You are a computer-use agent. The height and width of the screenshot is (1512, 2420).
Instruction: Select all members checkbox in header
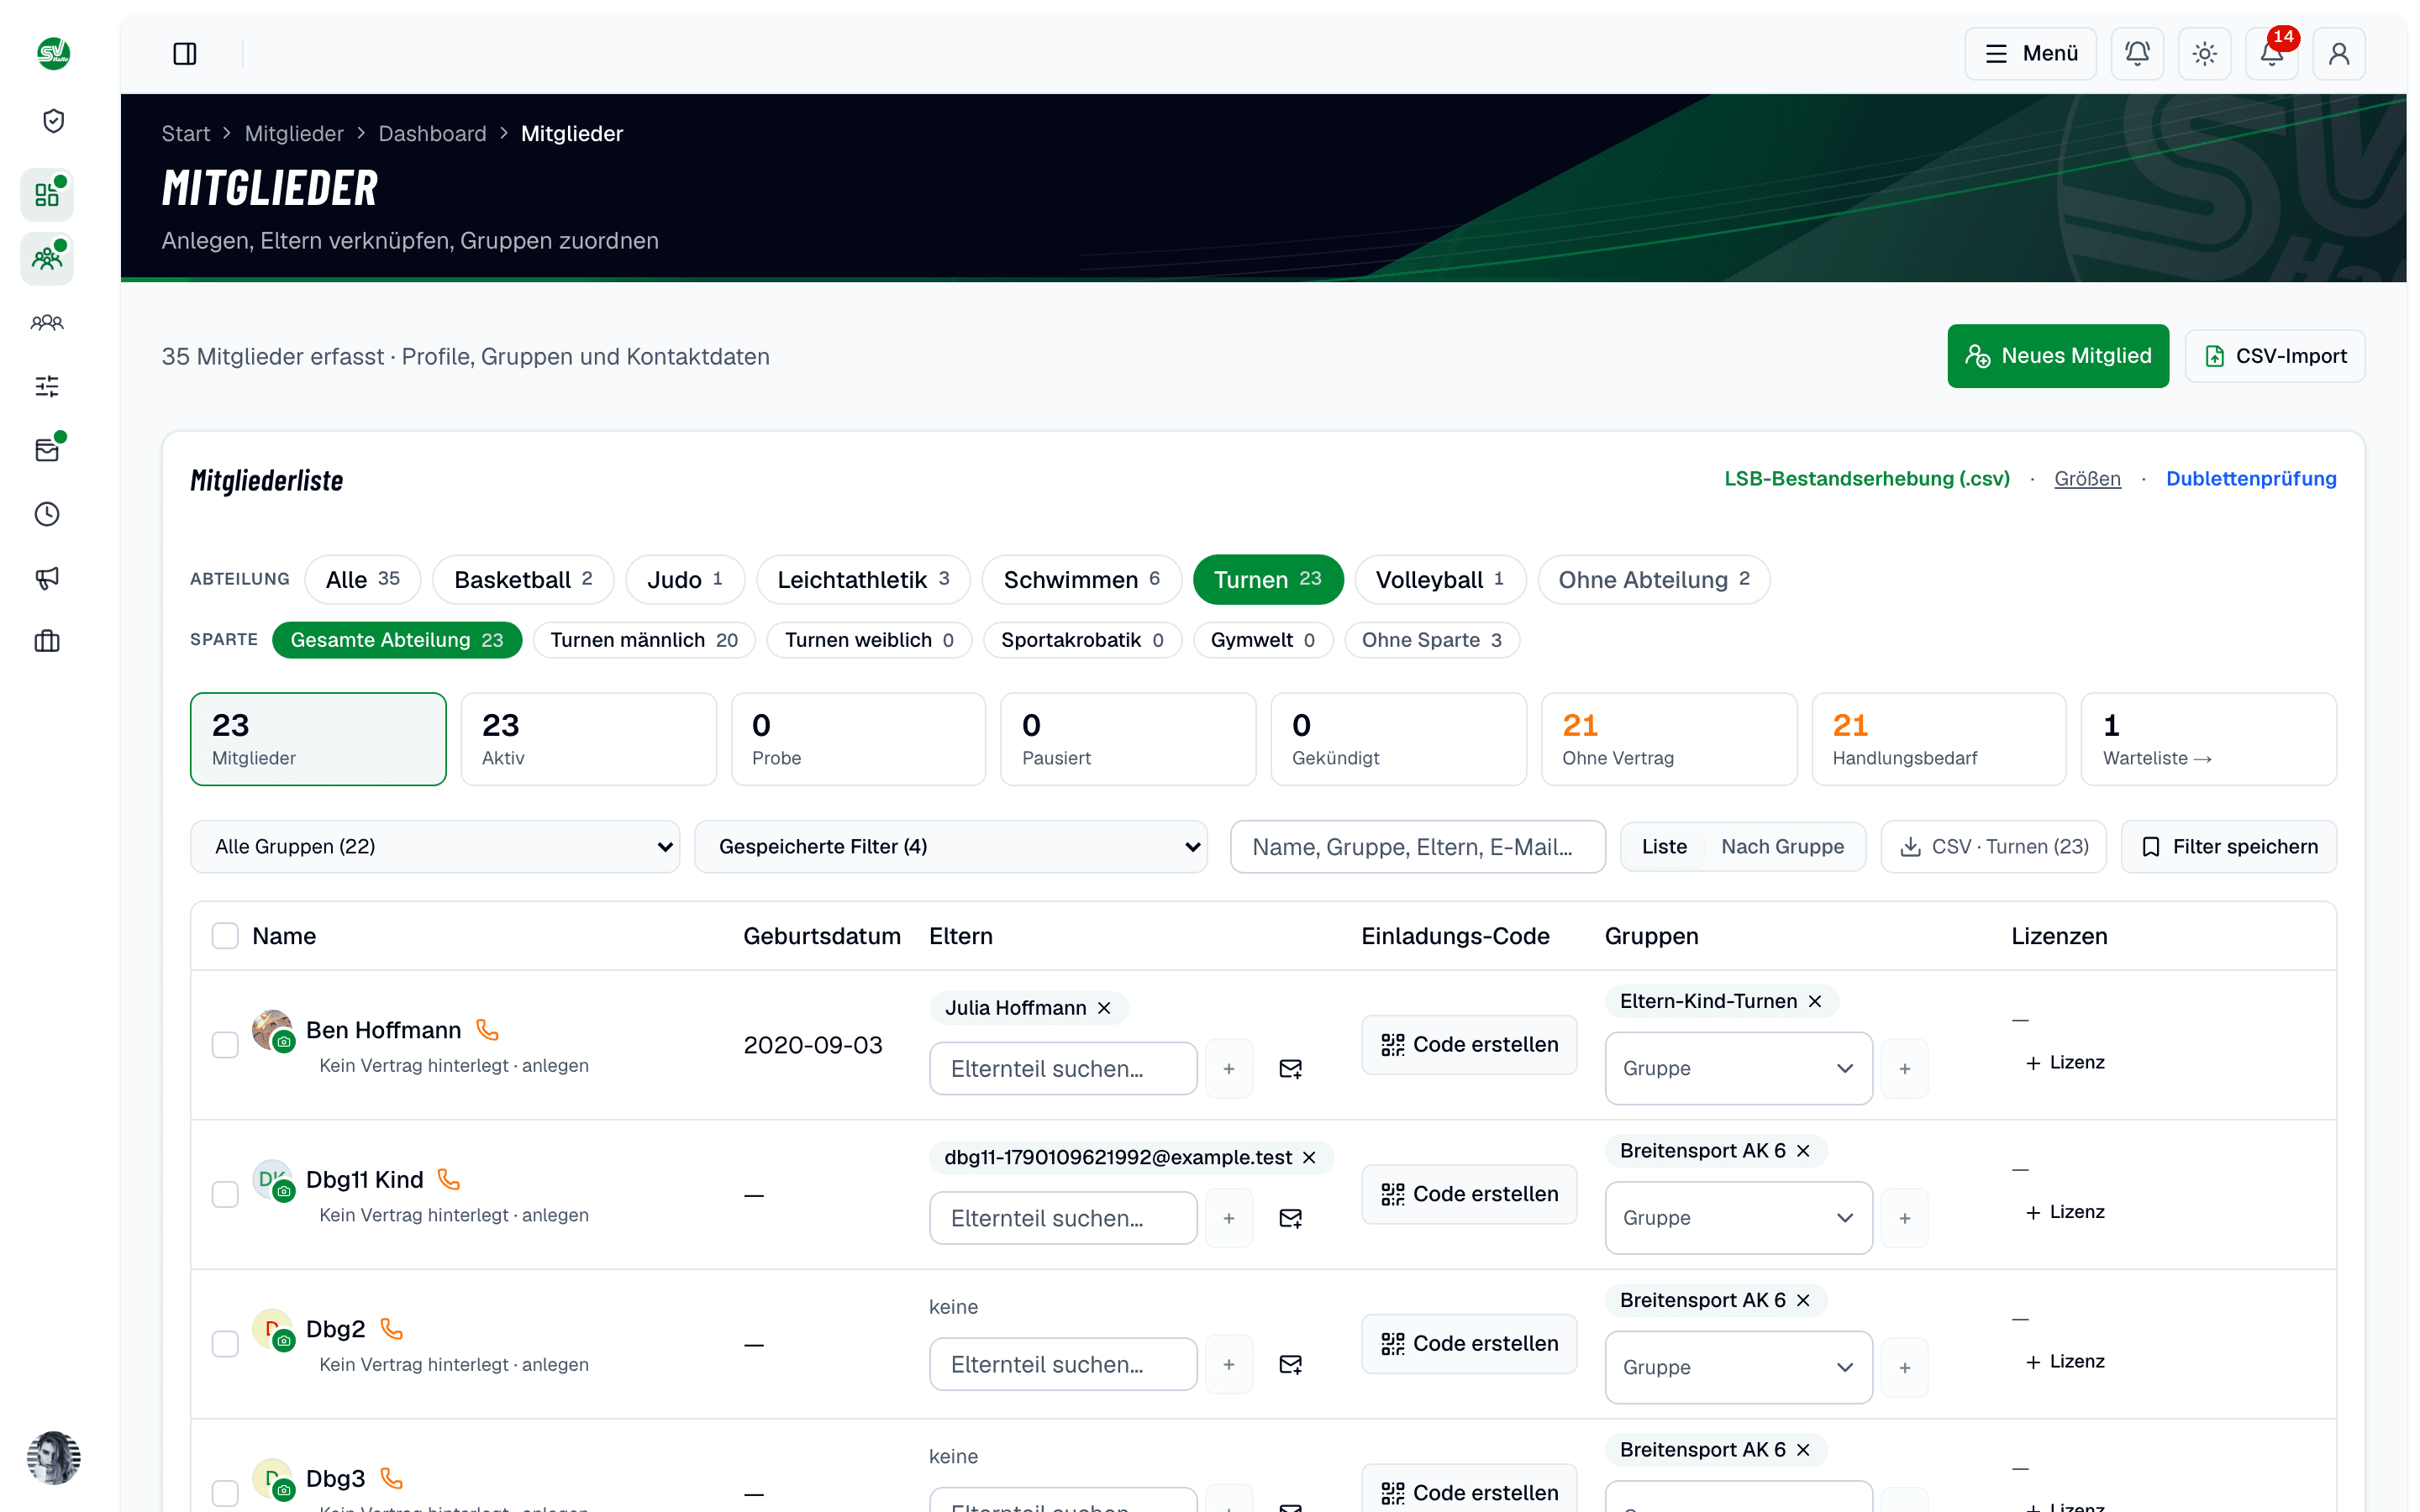[225, 936]
